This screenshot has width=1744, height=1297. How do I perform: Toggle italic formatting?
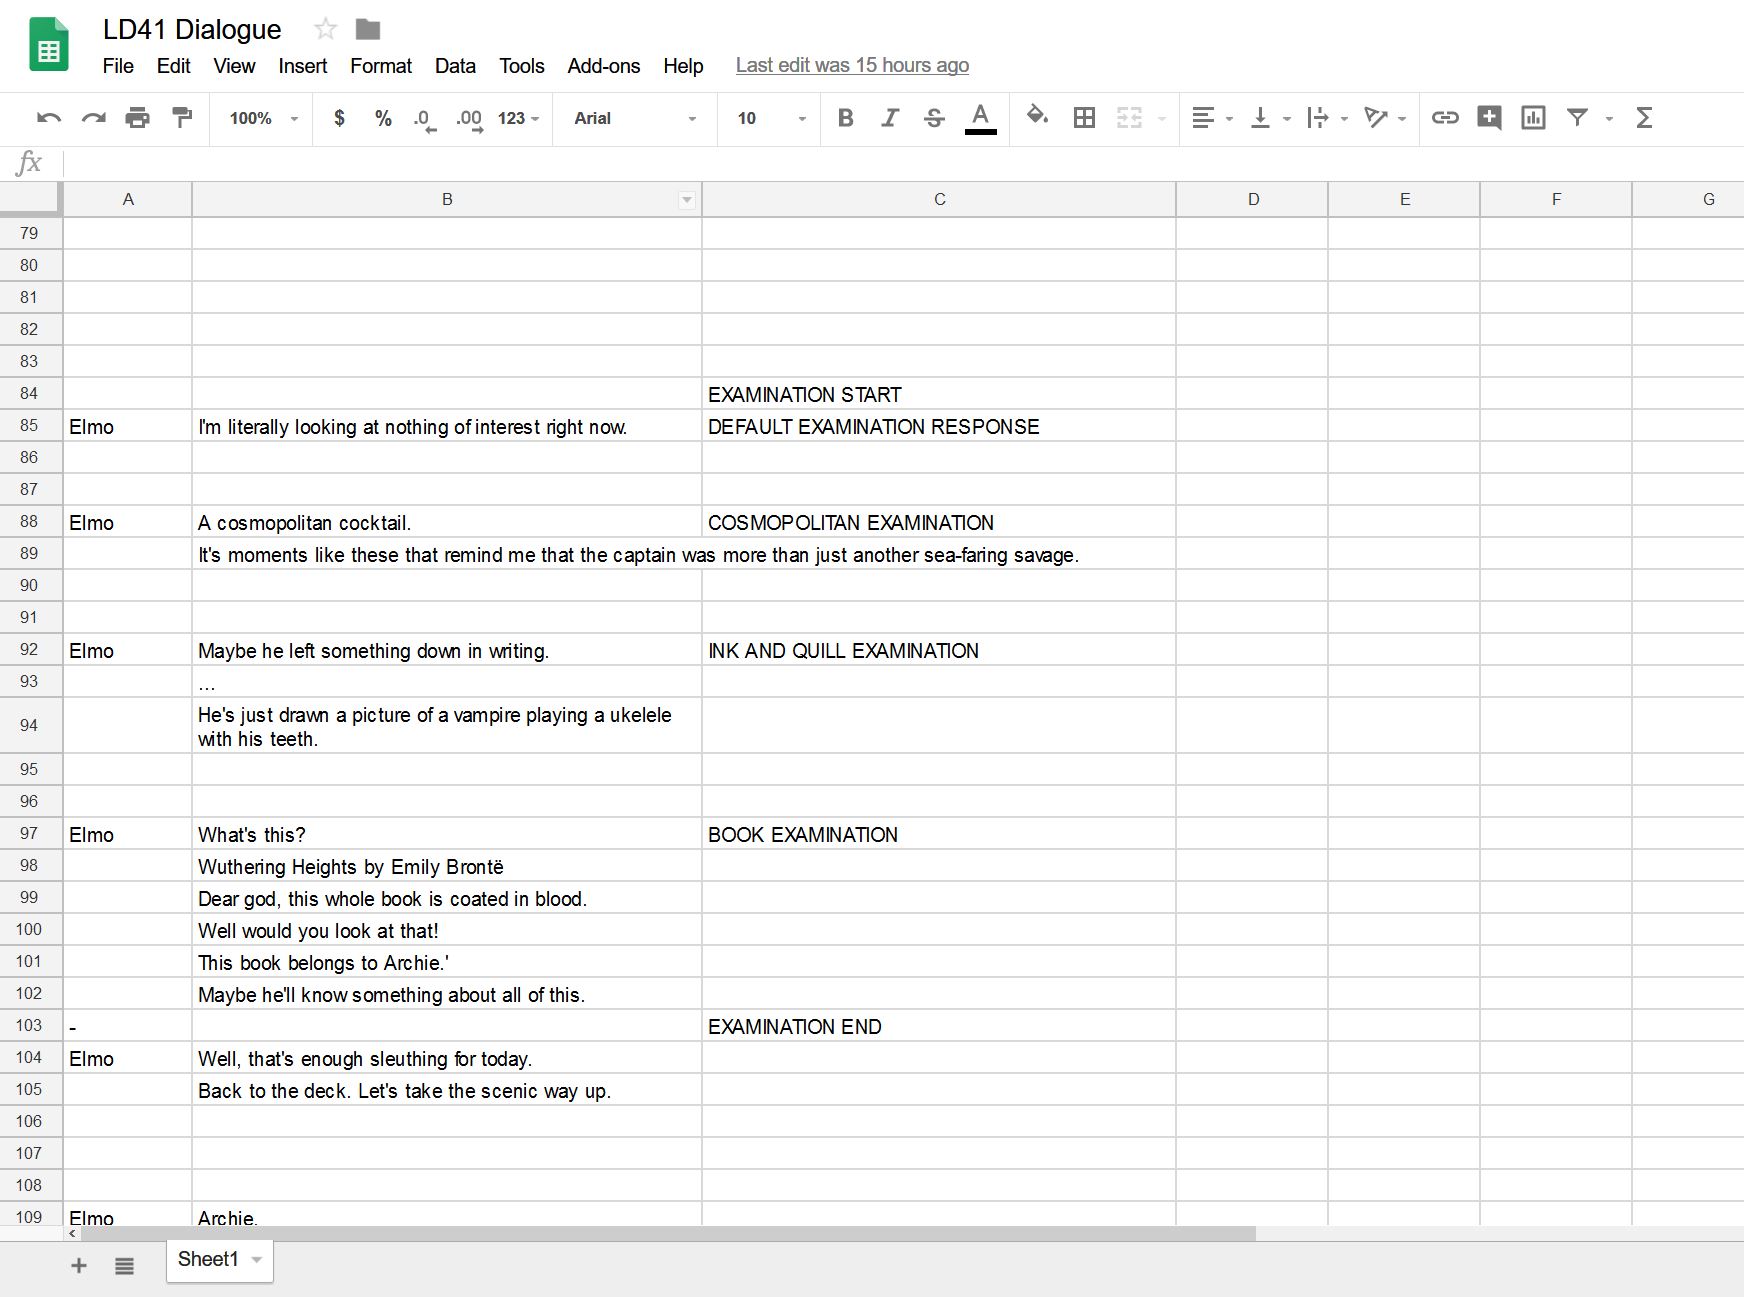coord(889,118)
